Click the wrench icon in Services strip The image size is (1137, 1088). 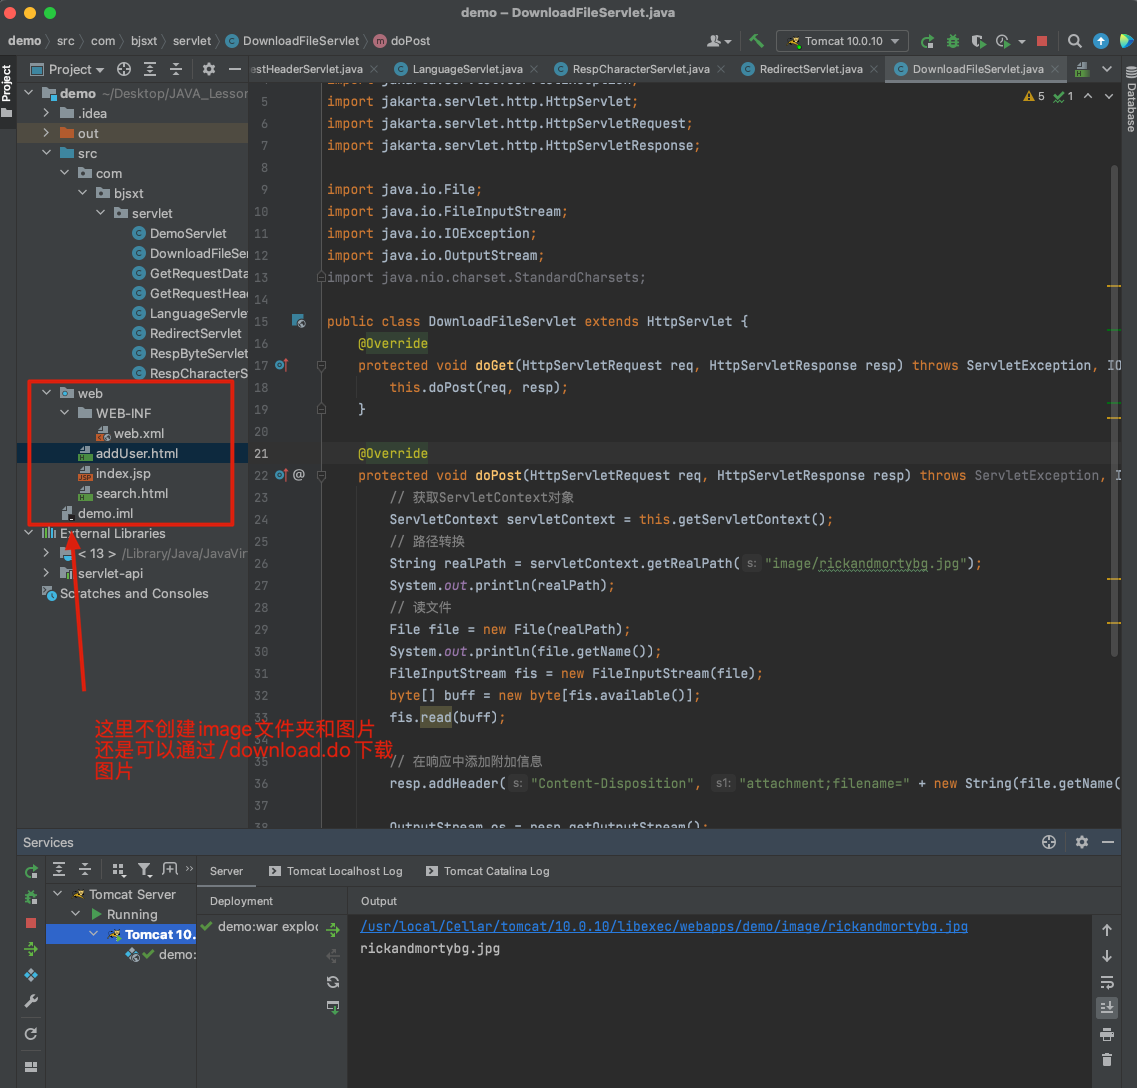pyautogui.click(x=30, y=1001)
